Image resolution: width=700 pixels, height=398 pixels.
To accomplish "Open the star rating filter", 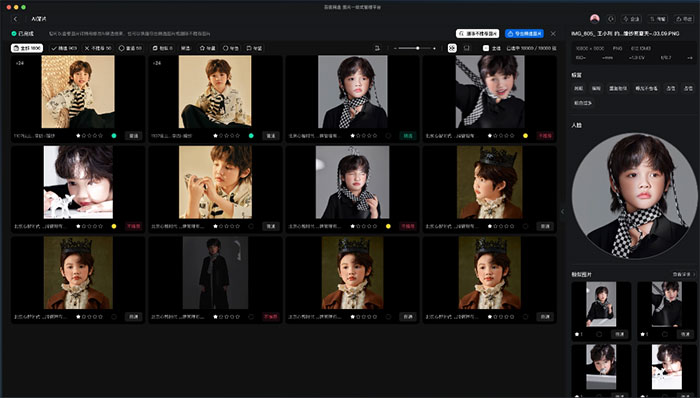I will tap(207, 48).
